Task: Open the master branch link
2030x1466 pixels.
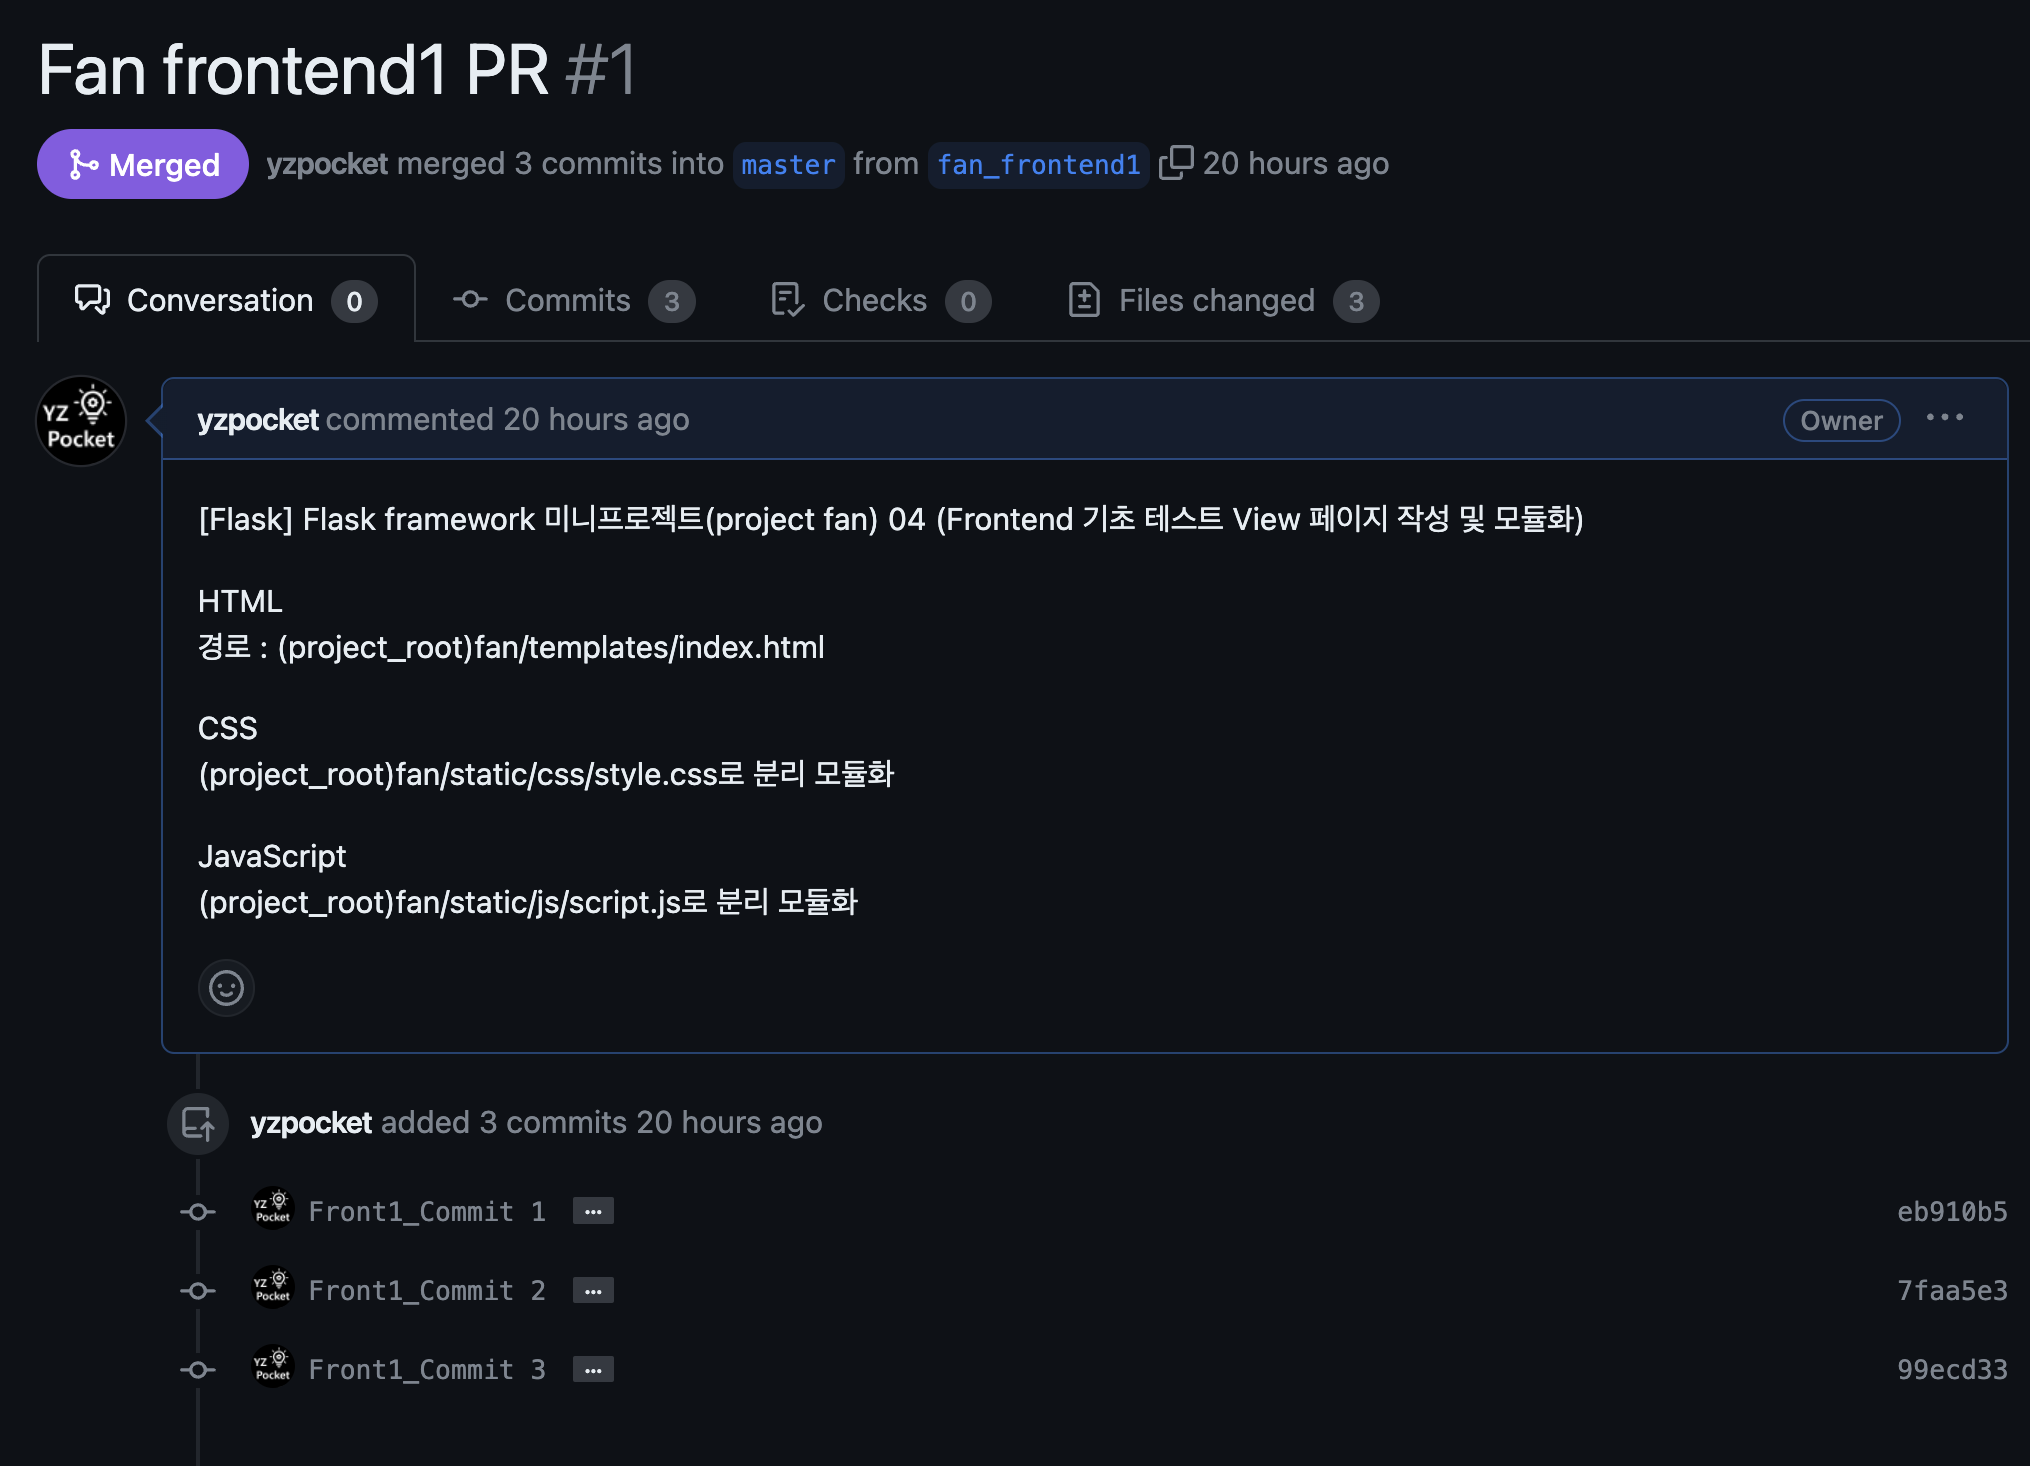Action: [788, 165]
